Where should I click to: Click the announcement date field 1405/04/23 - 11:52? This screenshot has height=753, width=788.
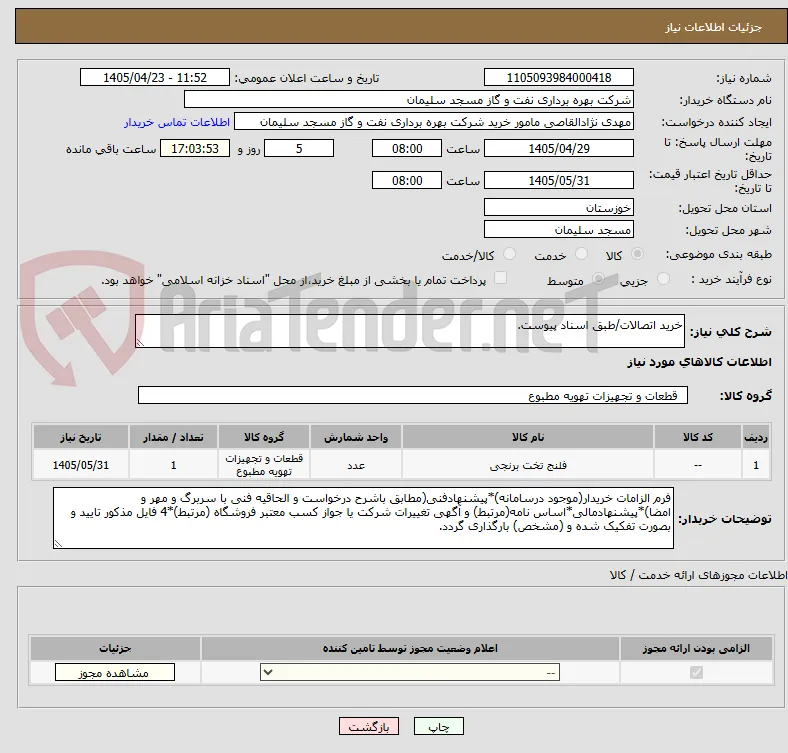click(155, 77)
